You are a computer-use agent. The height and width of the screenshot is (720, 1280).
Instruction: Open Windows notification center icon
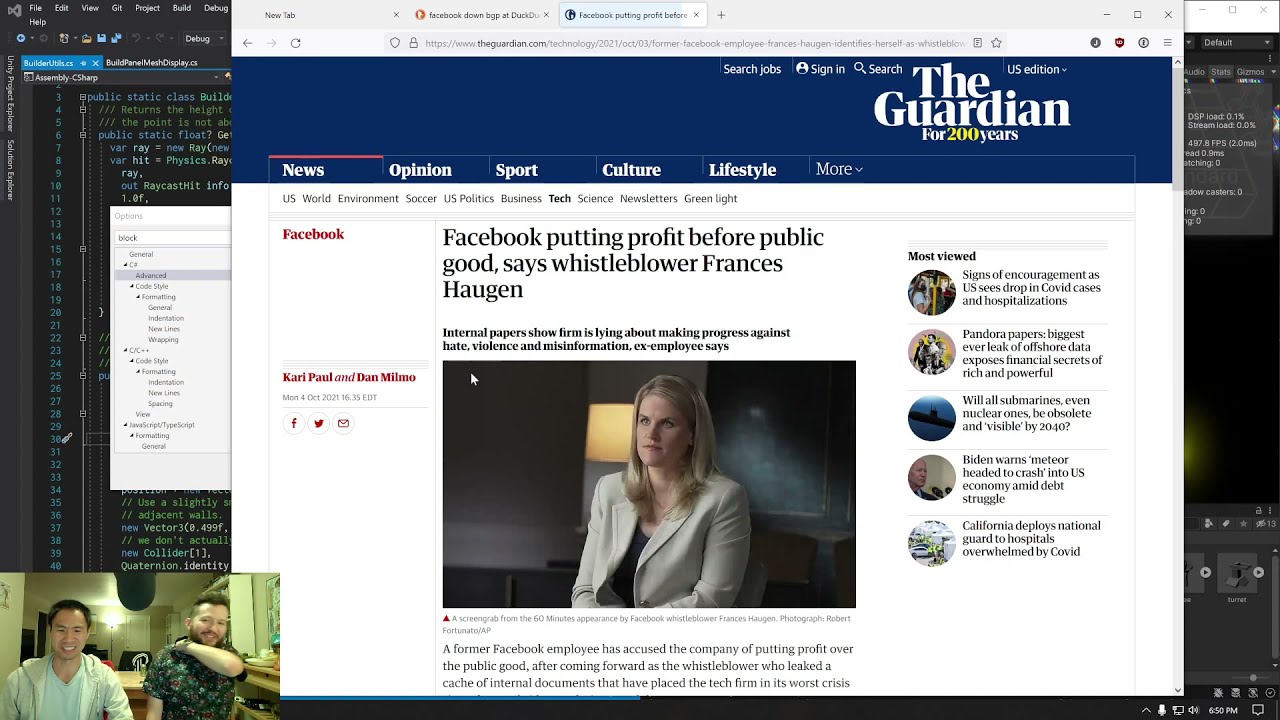click(x=1258, y=710)
